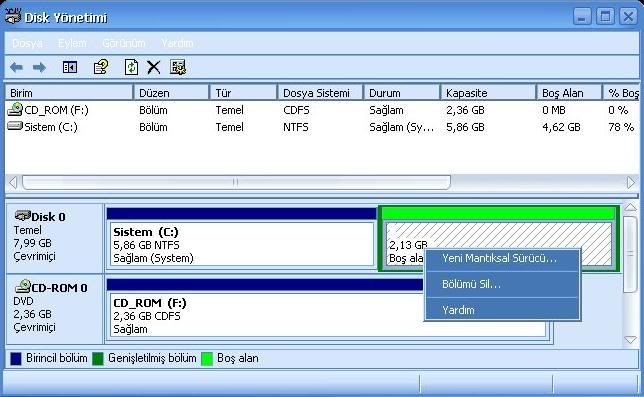Sort by the Kapasite column header

coord(488,93)
